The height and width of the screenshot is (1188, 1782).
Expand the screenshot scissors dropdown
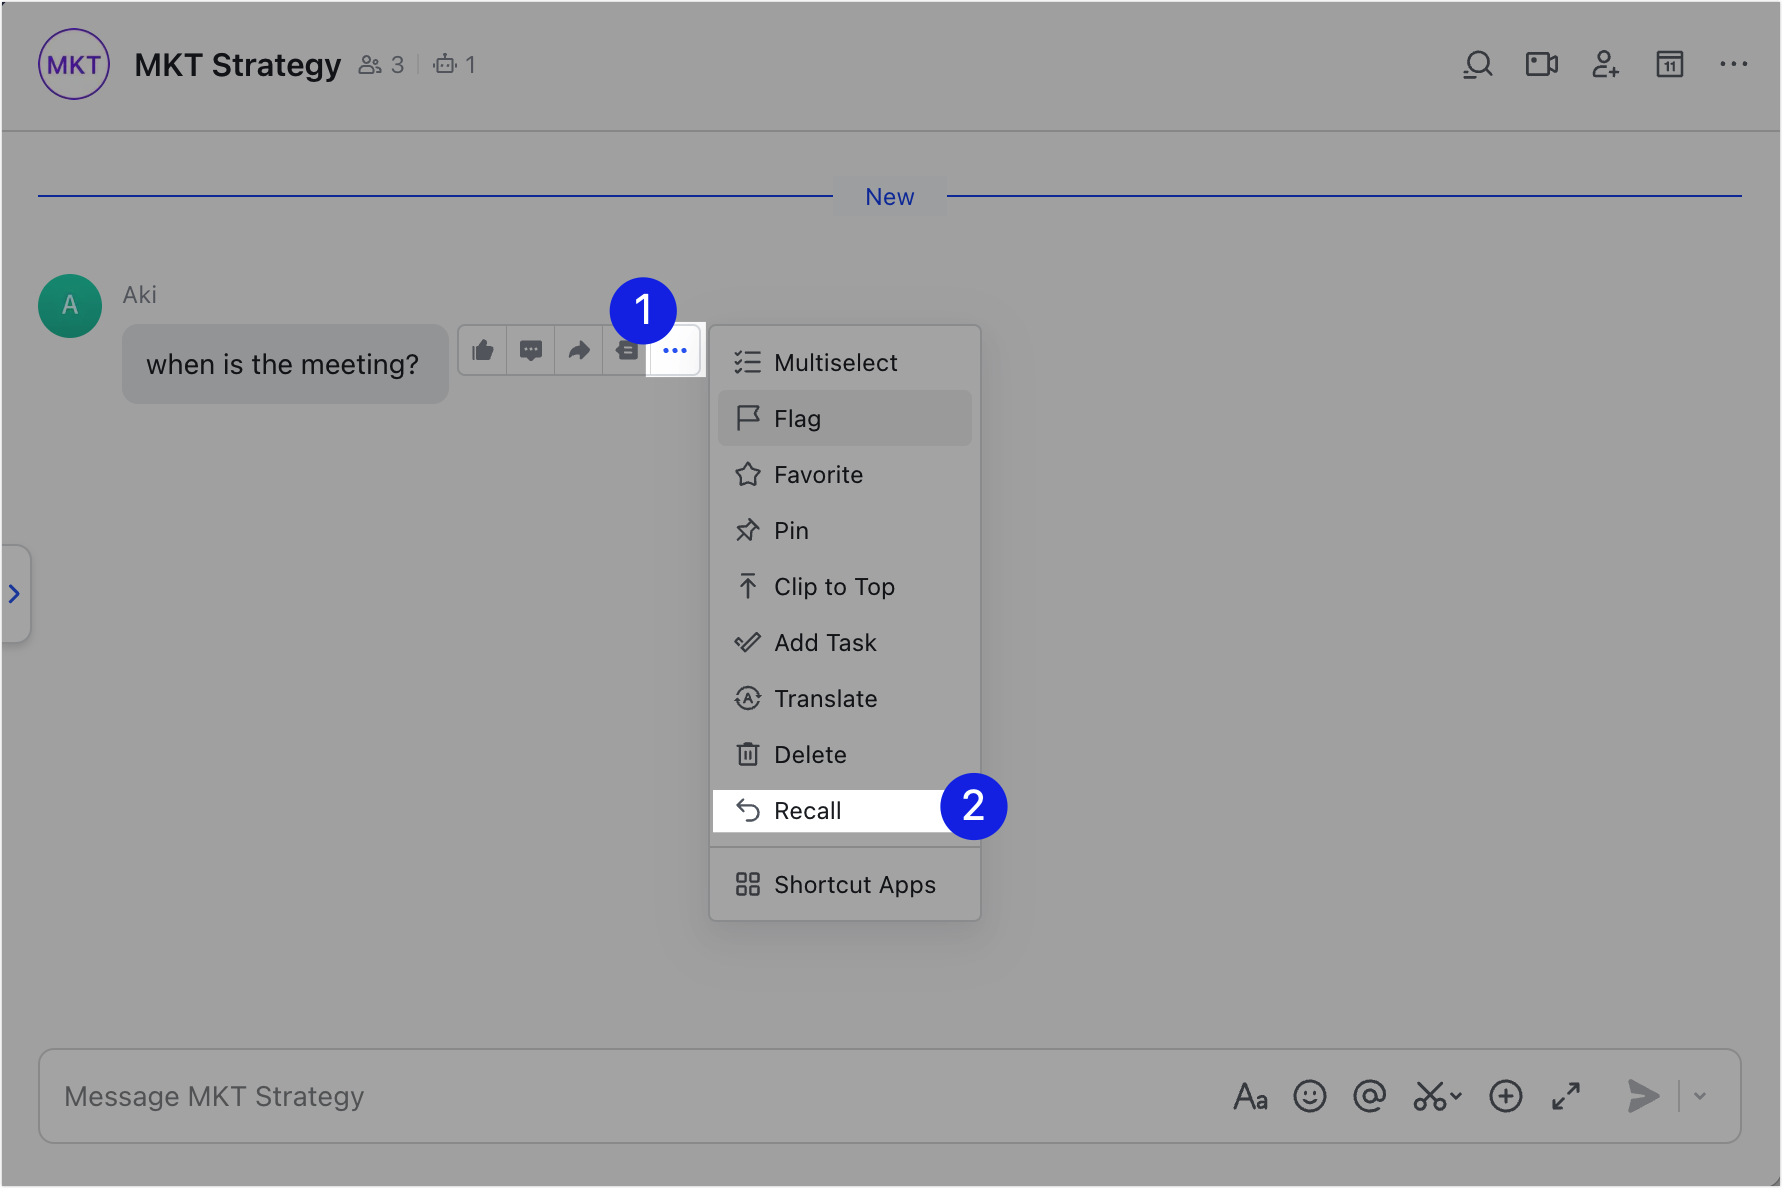tap(1456, 1096)
